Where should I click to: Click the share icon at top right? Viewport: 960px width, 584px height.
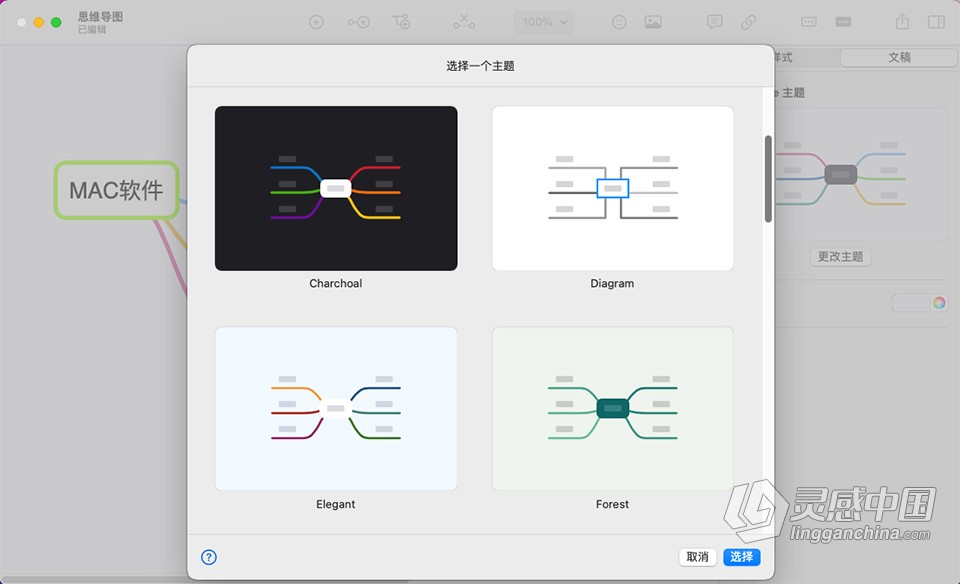[903, 21]
